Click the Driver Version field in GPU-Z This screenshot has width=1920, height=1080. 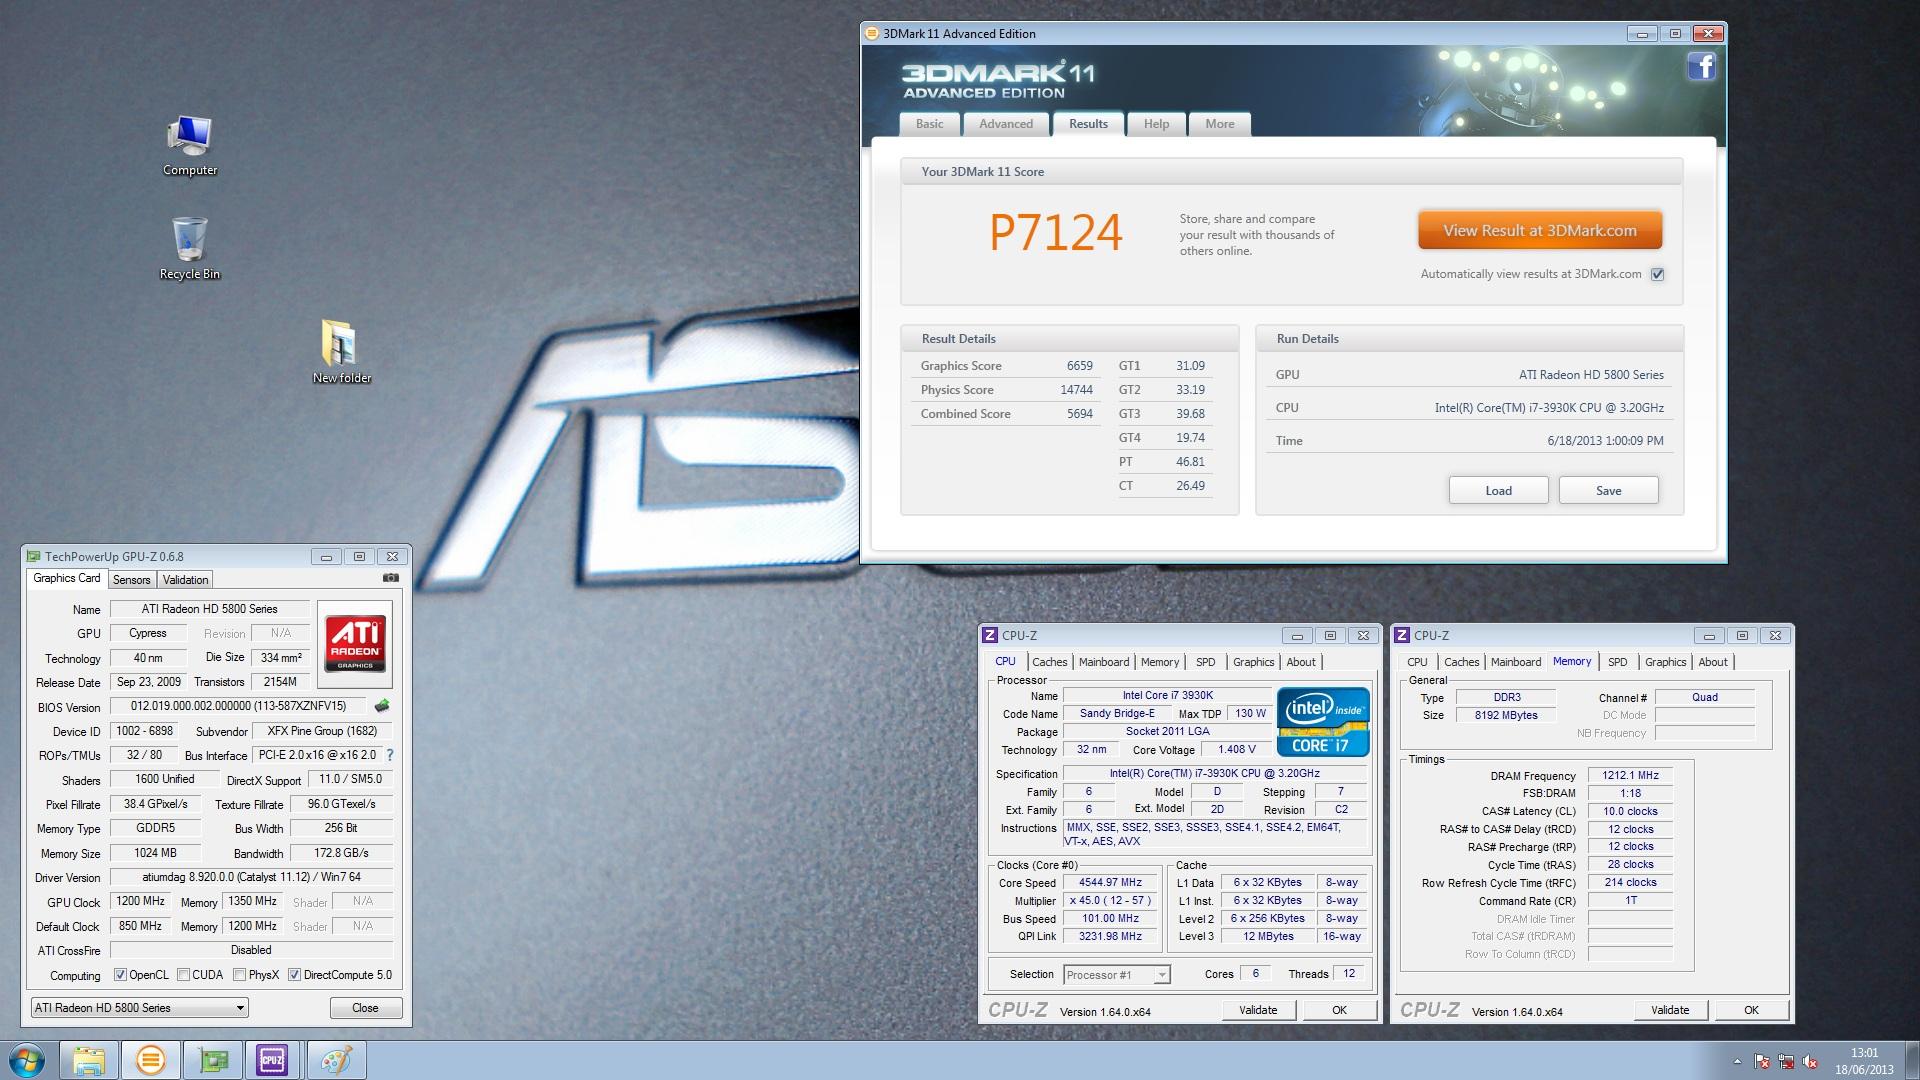click(x=251, y=877)
